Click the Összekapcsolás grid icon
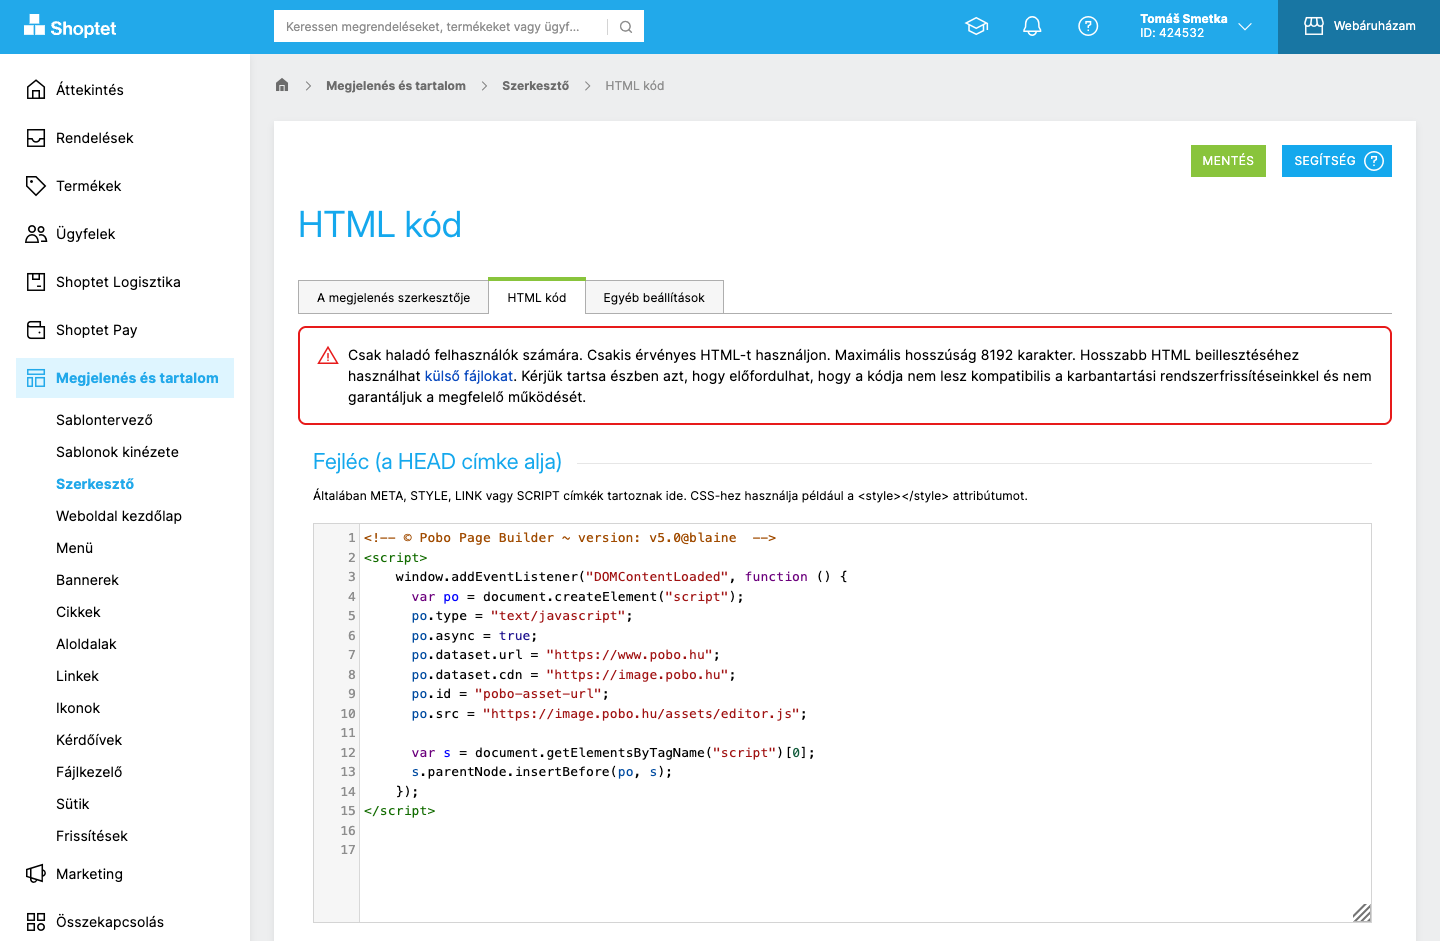The height and width of the screenshot is (941, 1440). (36, 922)
